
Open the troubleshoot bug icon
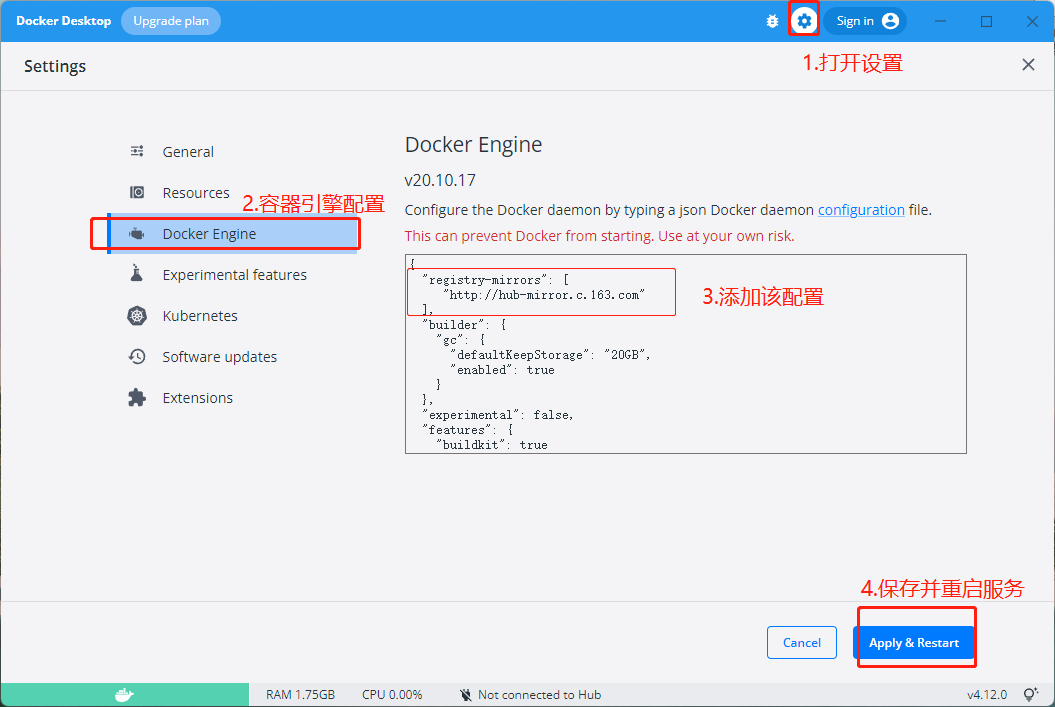click(772, 22)
